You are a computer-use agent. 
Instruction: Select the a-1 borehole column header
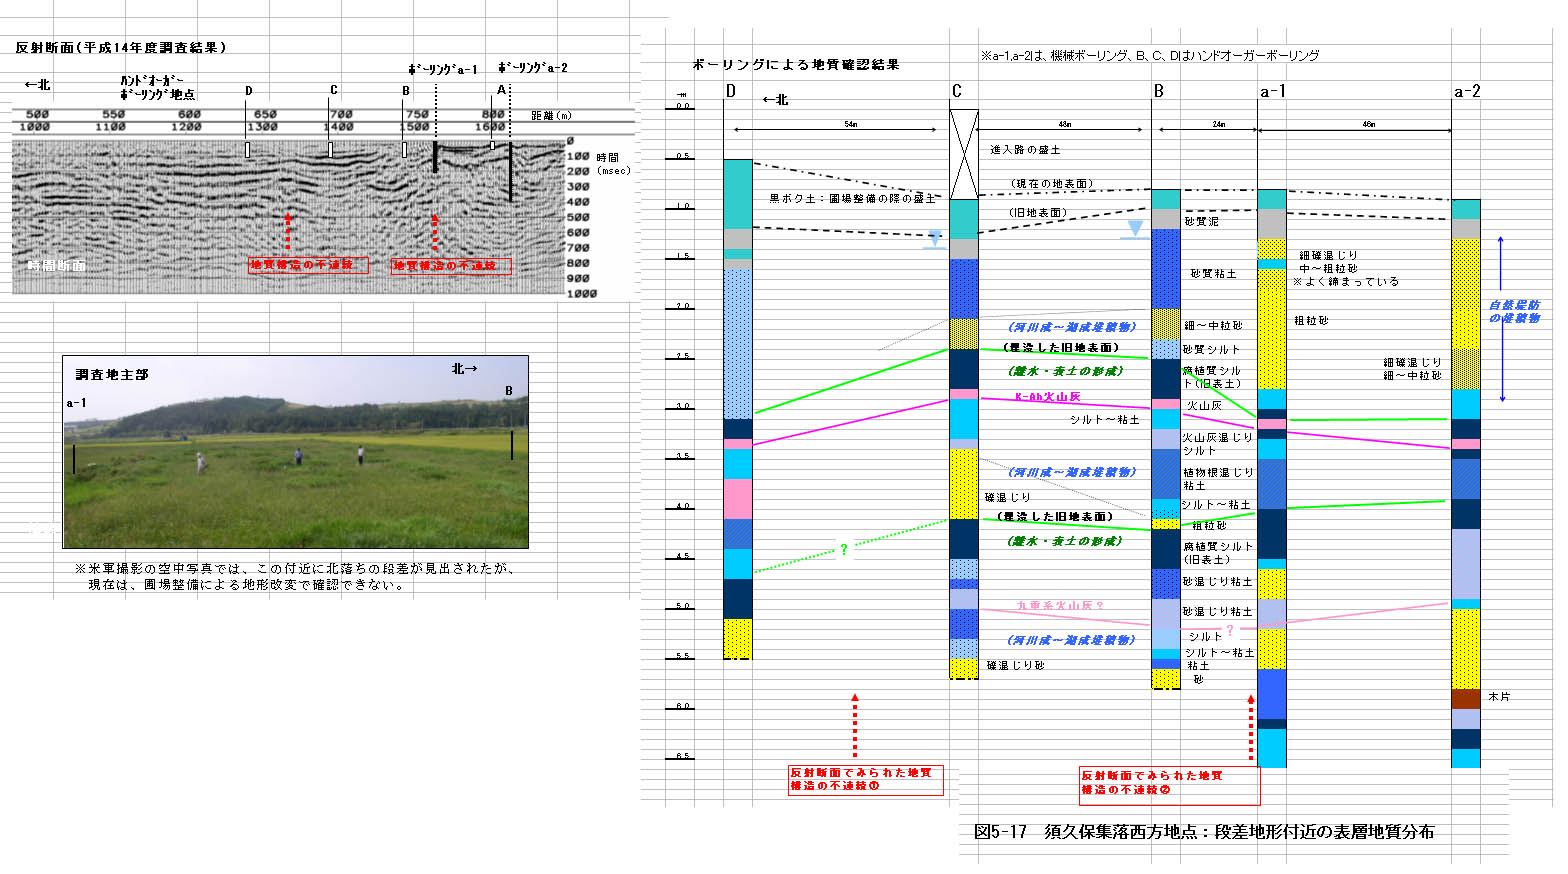coord(1272,92)
